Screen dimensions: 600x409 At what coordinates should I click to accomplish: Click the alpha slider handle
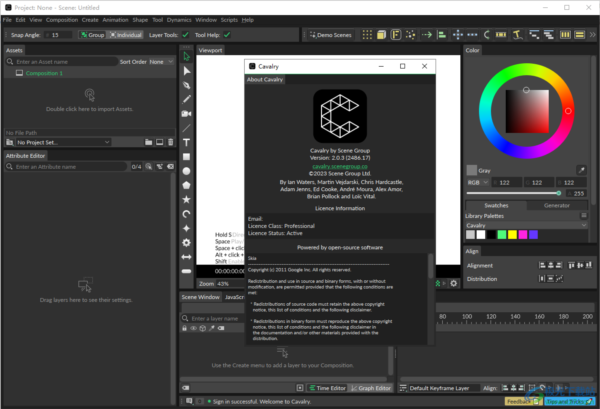pos(559,193)
